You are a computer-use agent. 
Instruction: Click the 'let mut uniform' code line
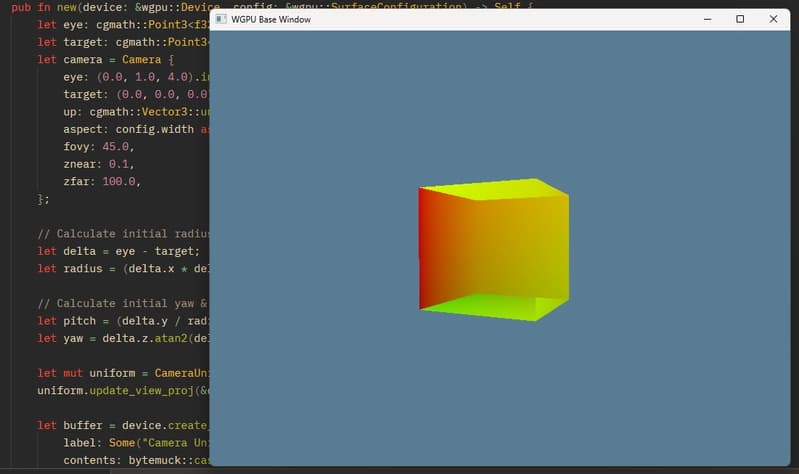123,373
